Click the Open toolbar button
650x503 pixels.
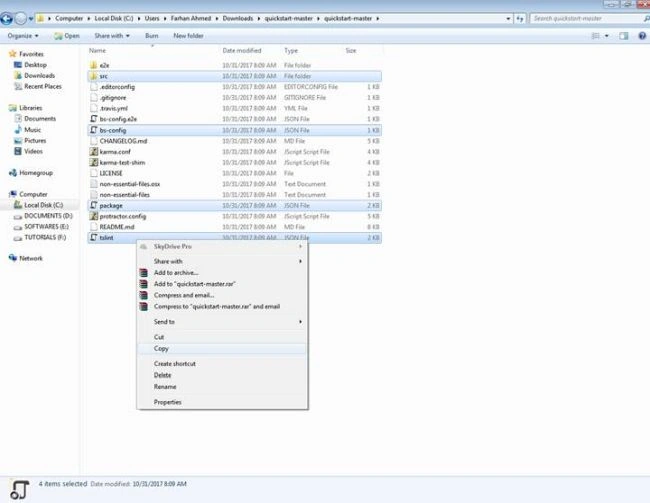point(67,36)
